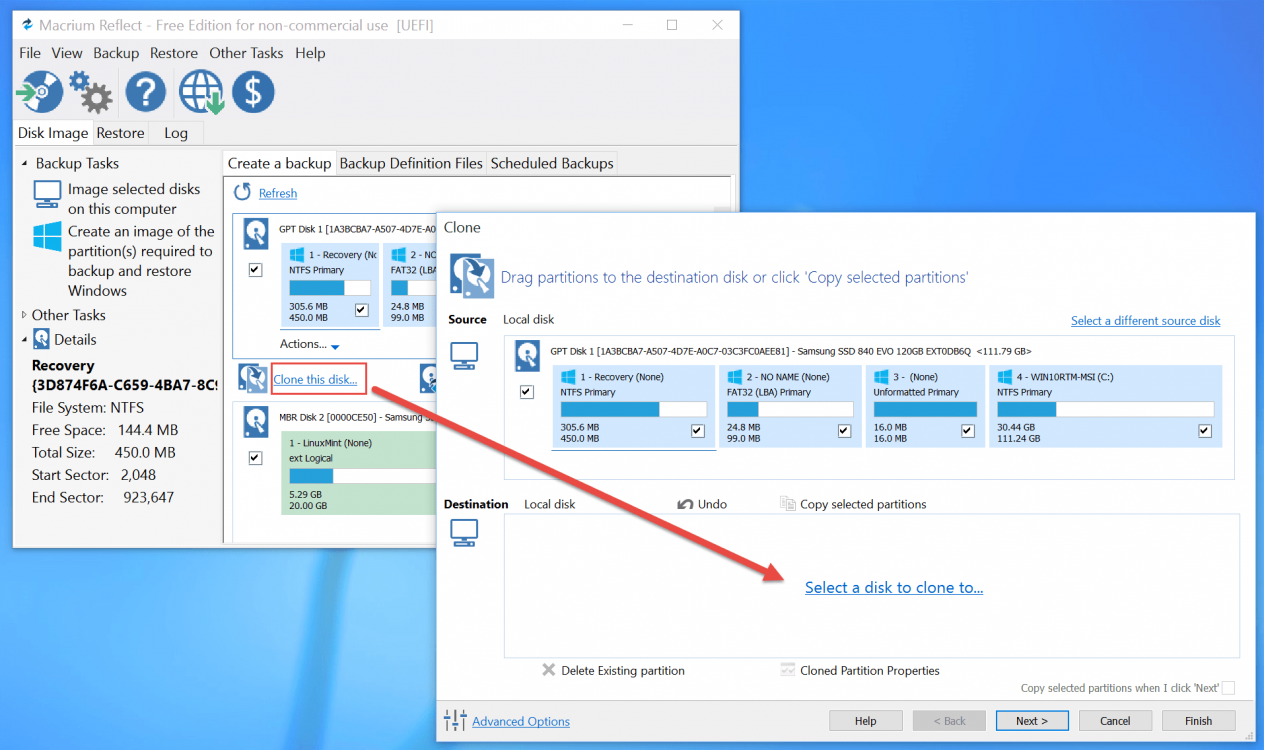Click the monitor icon next to Image selected disks
The image size is (1264, 750).
47,194
